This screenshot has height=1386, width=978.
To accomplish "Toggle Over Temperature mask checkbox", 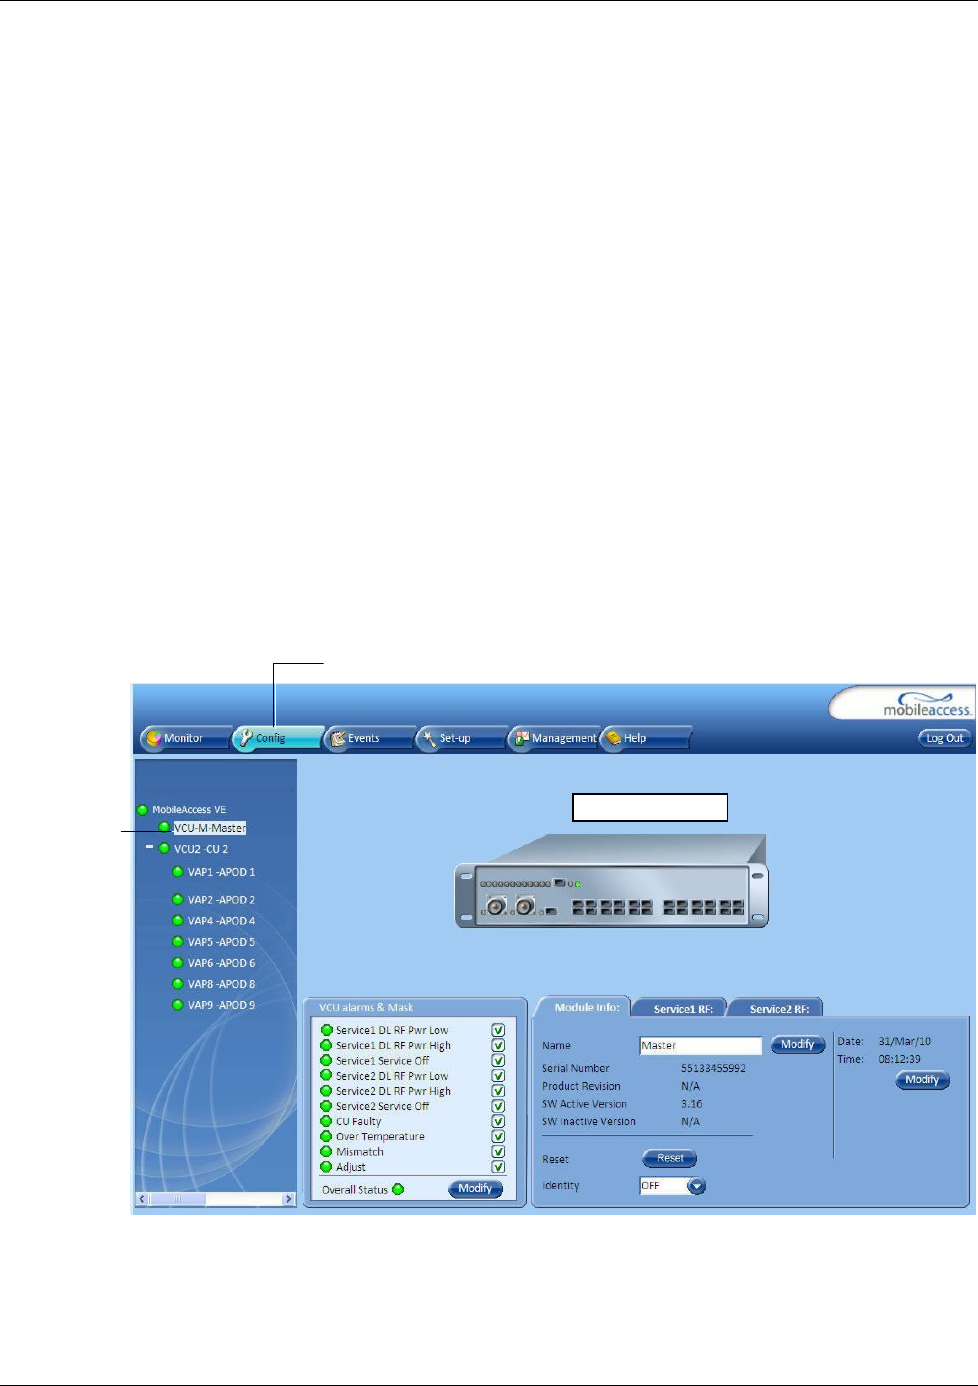I will 498,1137.
